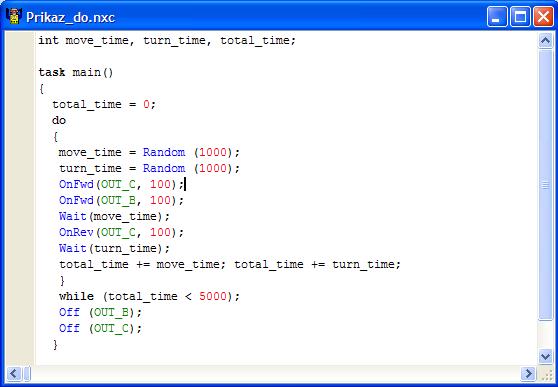Screen dimensions: 558x387
Task: Click the vertical scrollbar up arrow
Action: point(545,41)
